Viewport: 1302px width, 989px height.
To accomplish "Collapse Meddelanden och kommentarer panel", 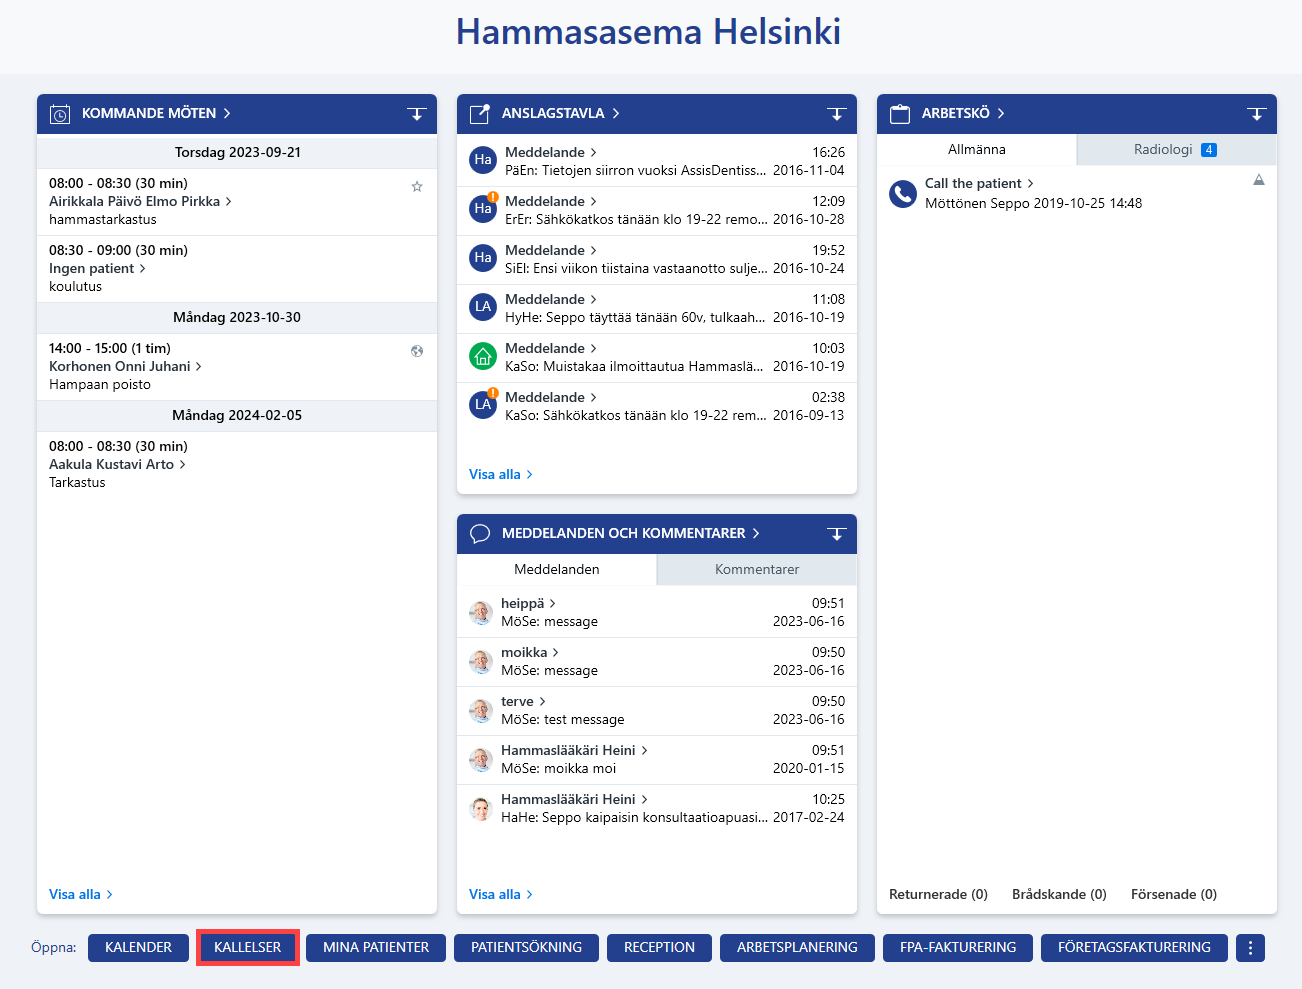I will tap(837, 534).
